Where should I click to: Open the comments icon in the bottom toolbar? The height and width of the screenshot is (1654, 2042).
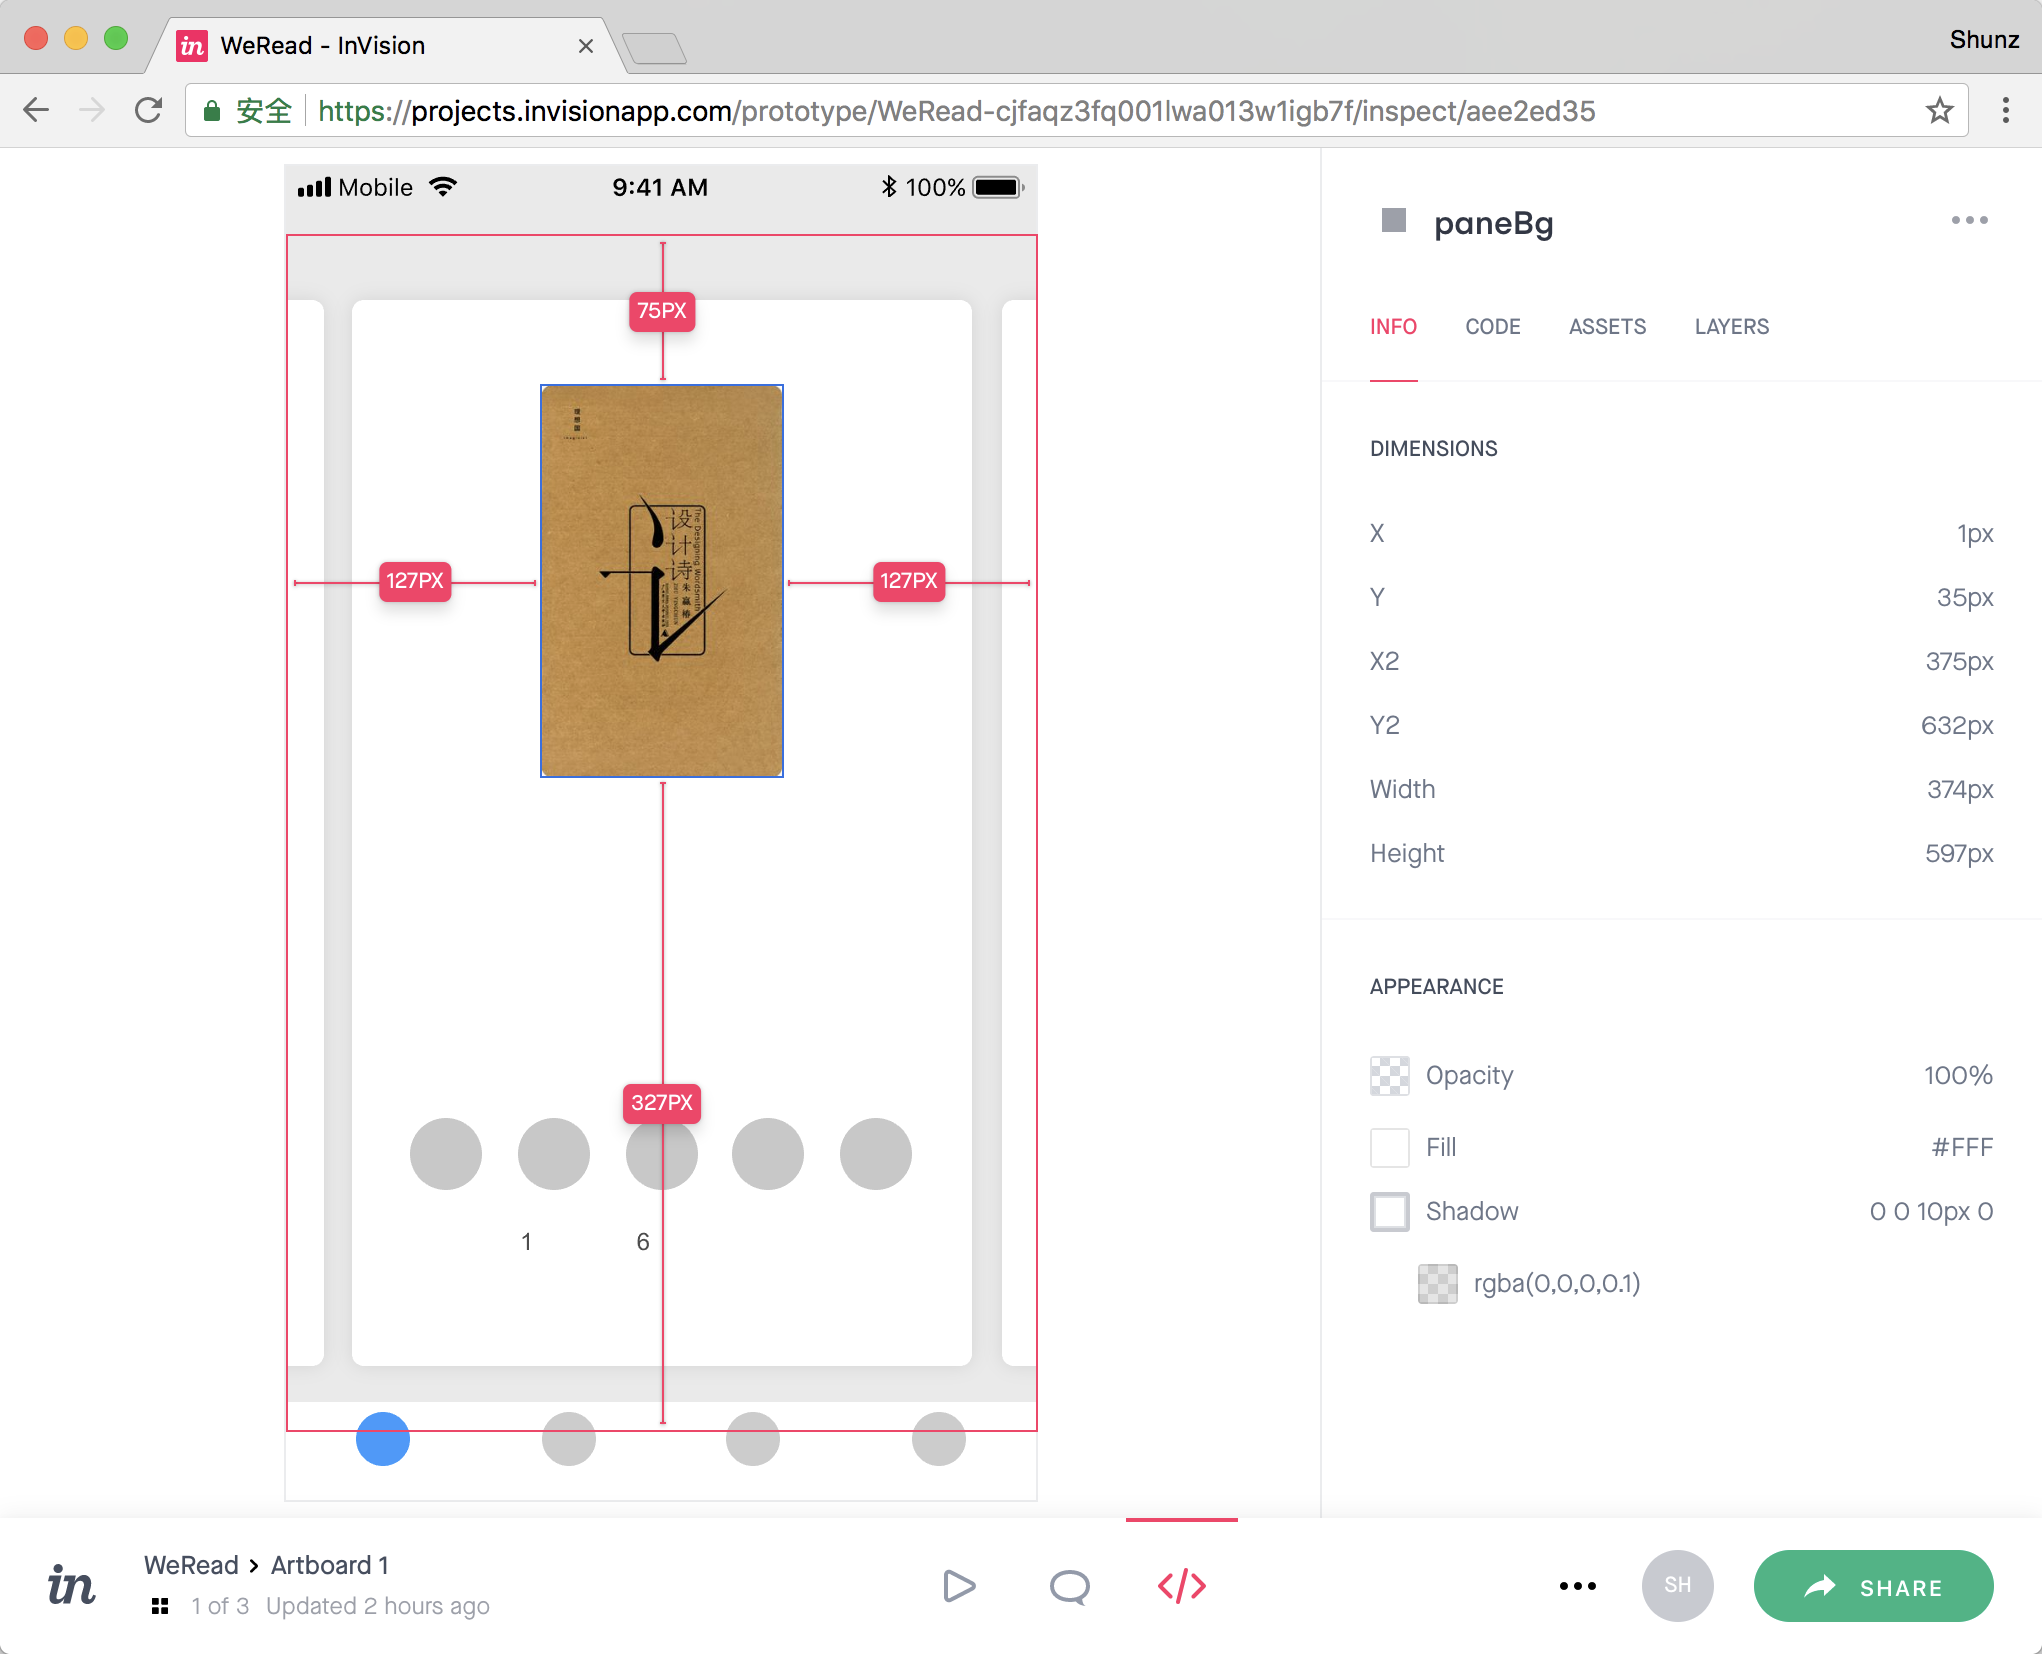coord(1070,1586)
